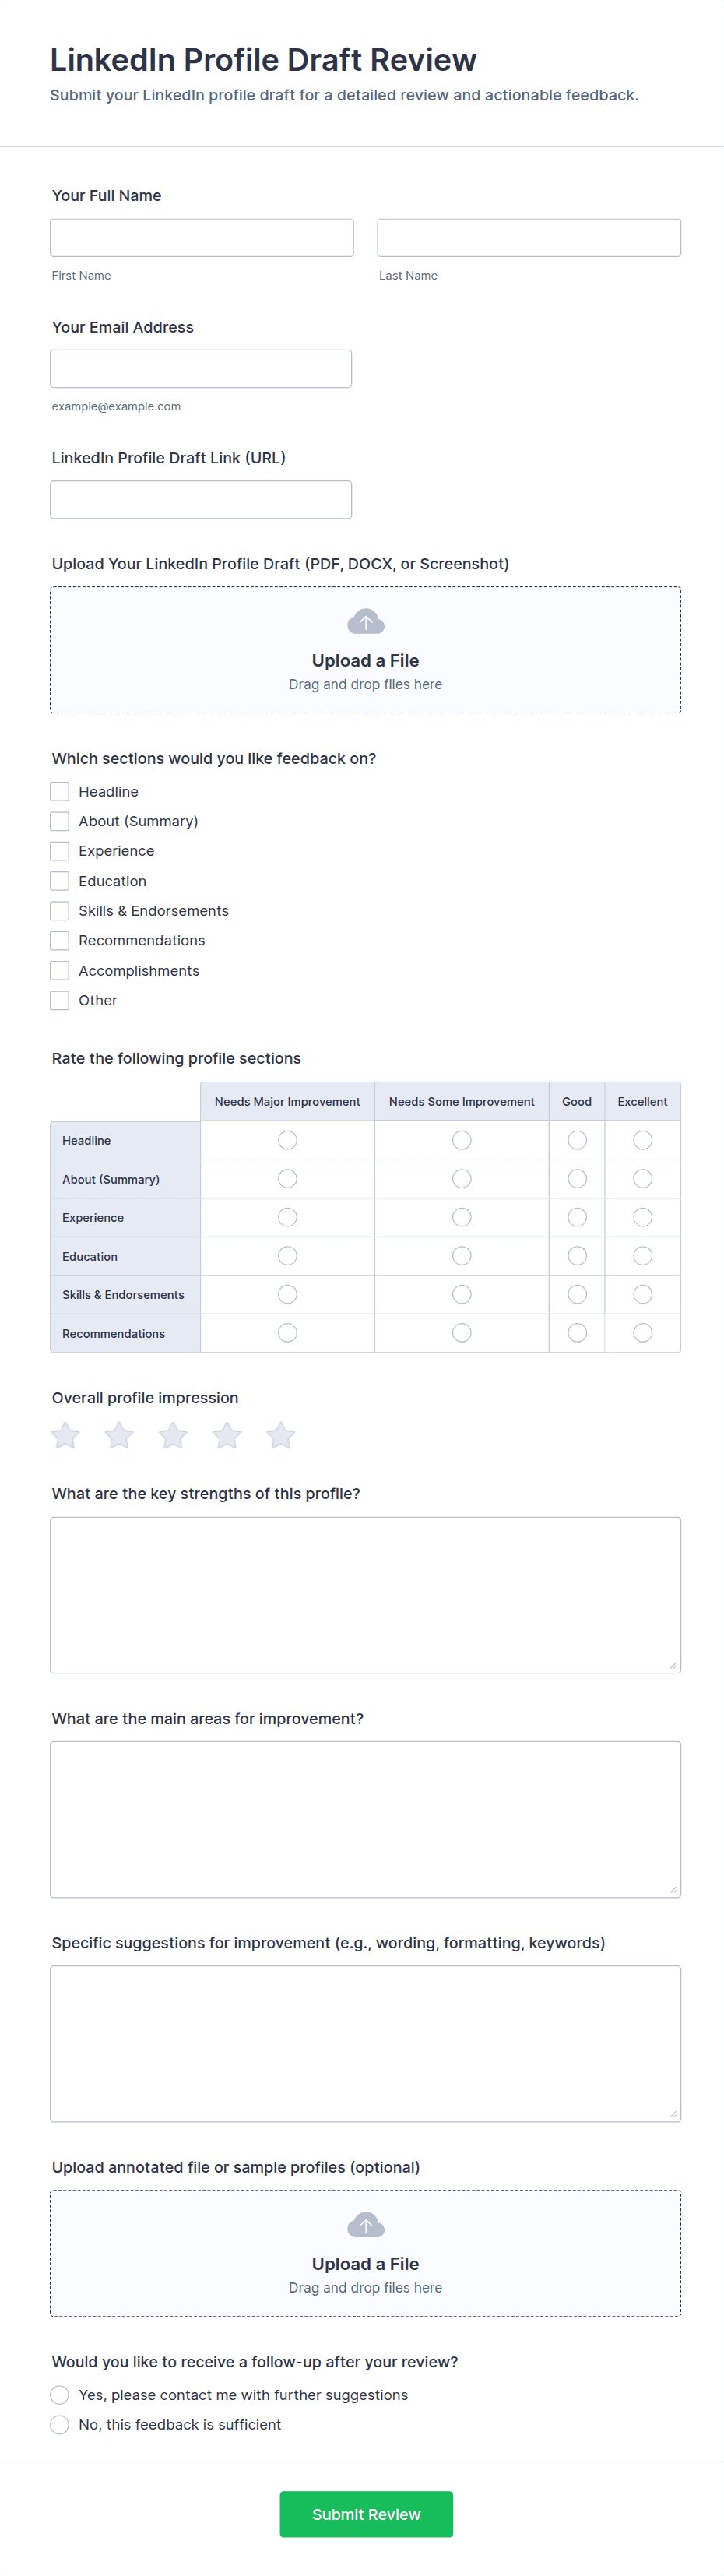Select the second star for overall impression
724x2576 pixels.
[118, 1435]
